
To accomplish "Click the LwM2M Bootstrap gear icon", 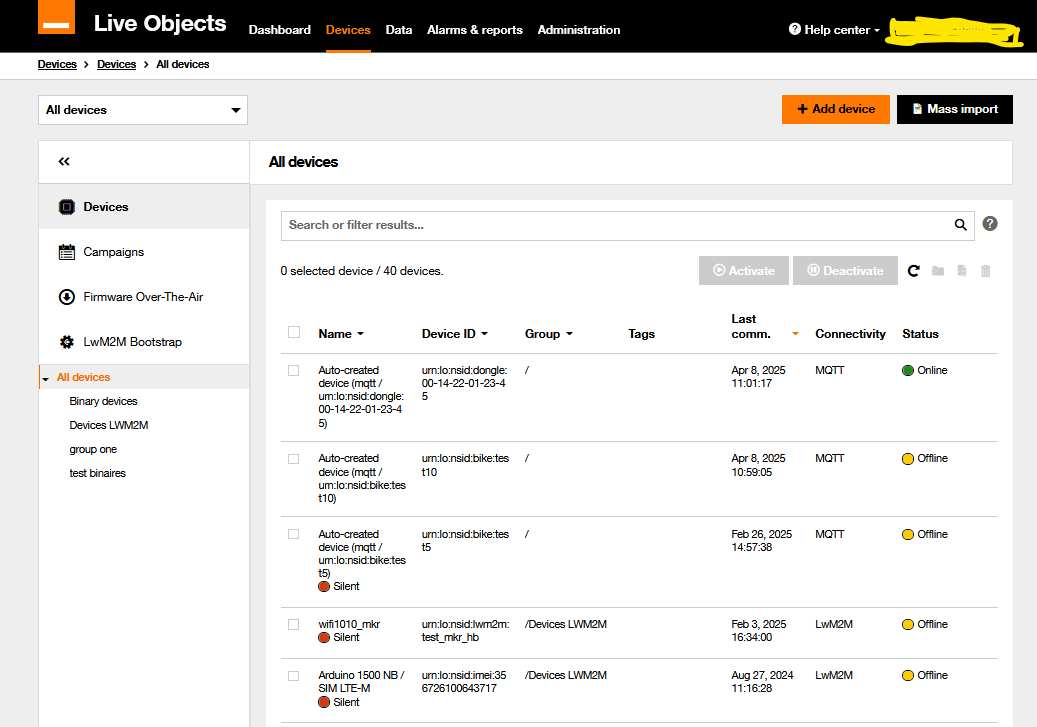I will [x=67, y=342].
